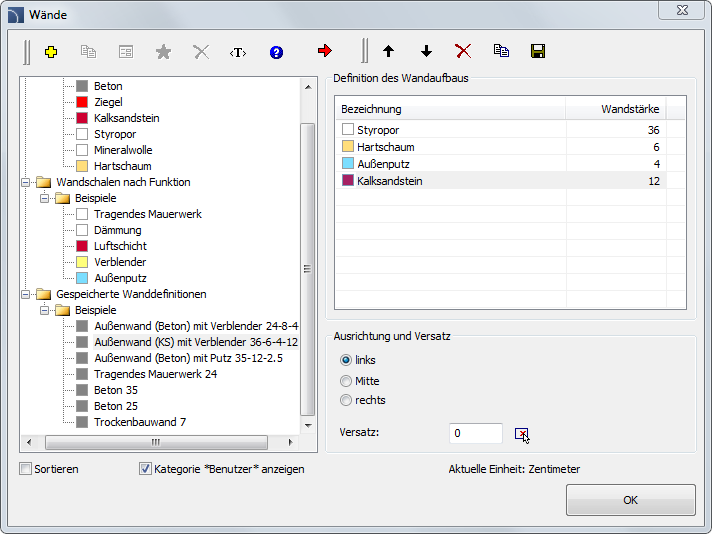This screenshot has height=534, width=712.
Task: Select Hartschaum row in layer table
Action: coord(501,147)
